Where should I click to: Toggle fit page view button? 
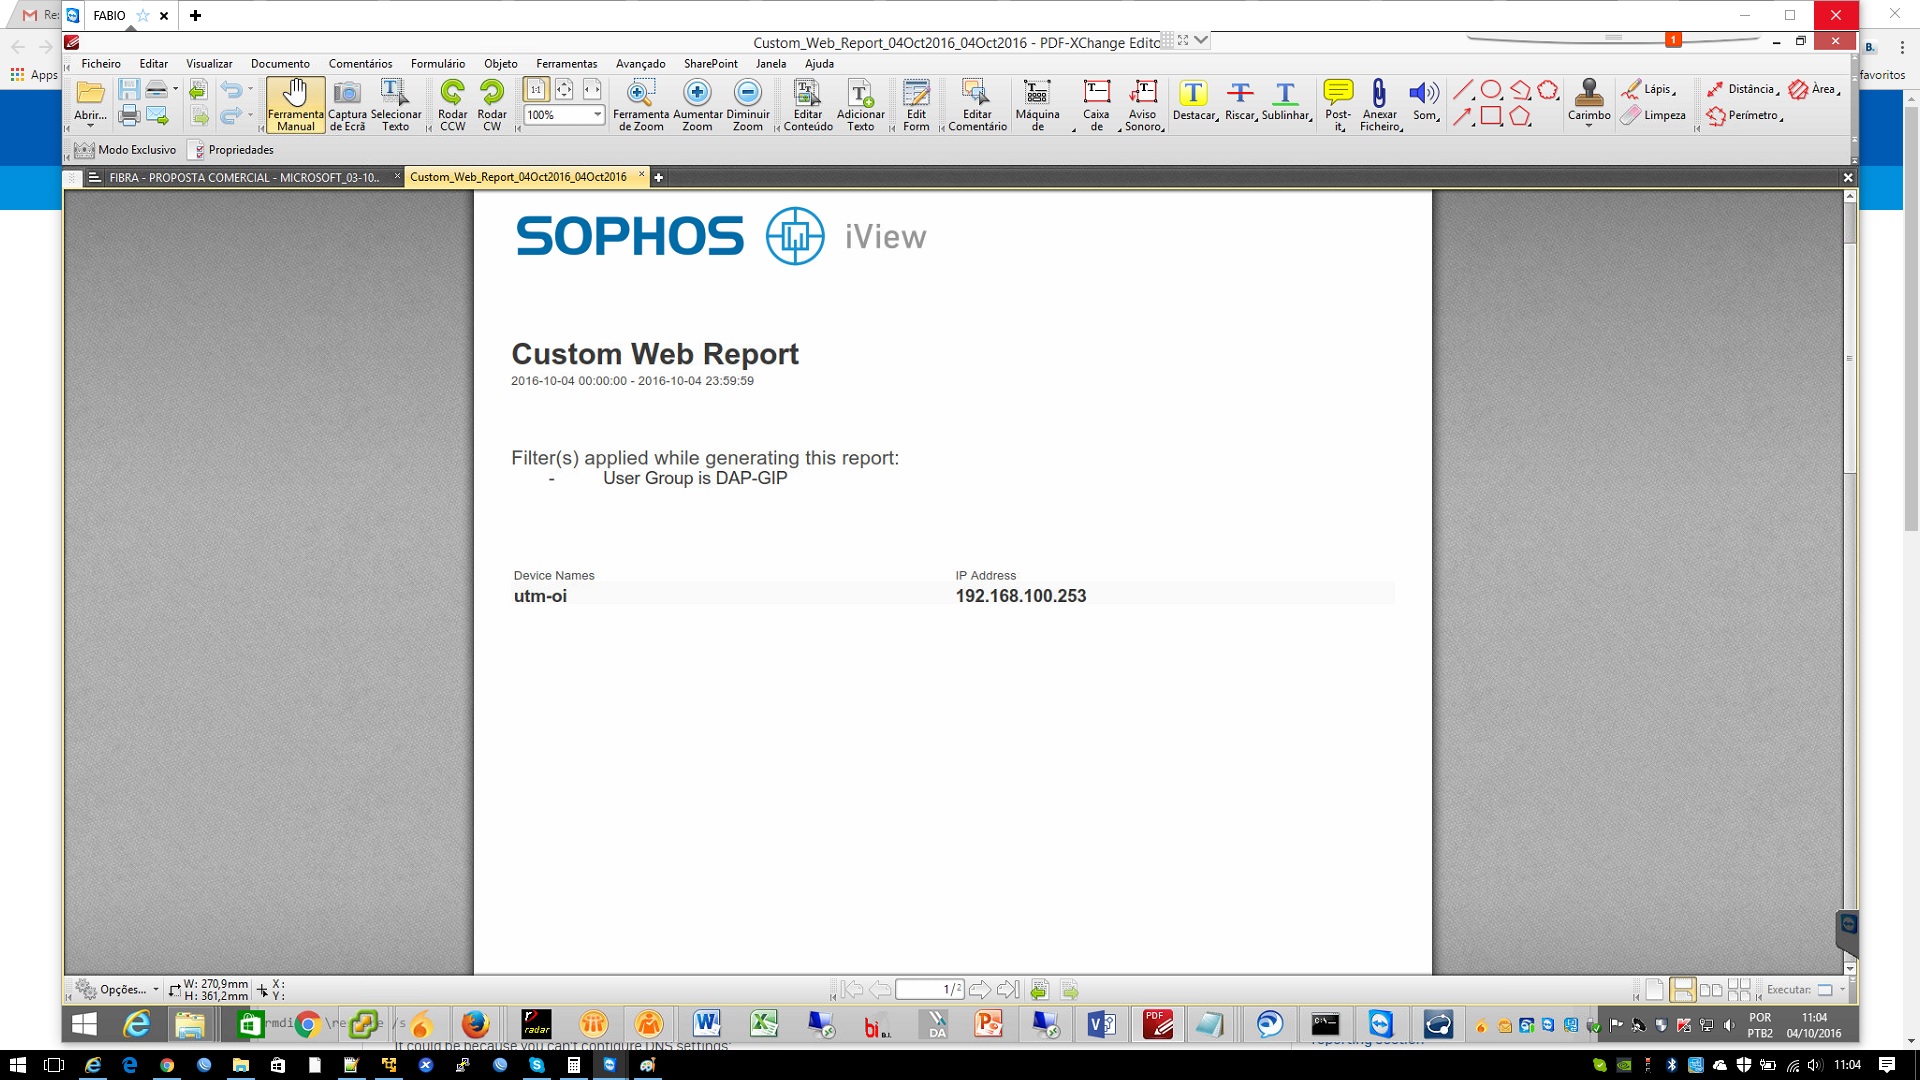click(x=564, y=89)
